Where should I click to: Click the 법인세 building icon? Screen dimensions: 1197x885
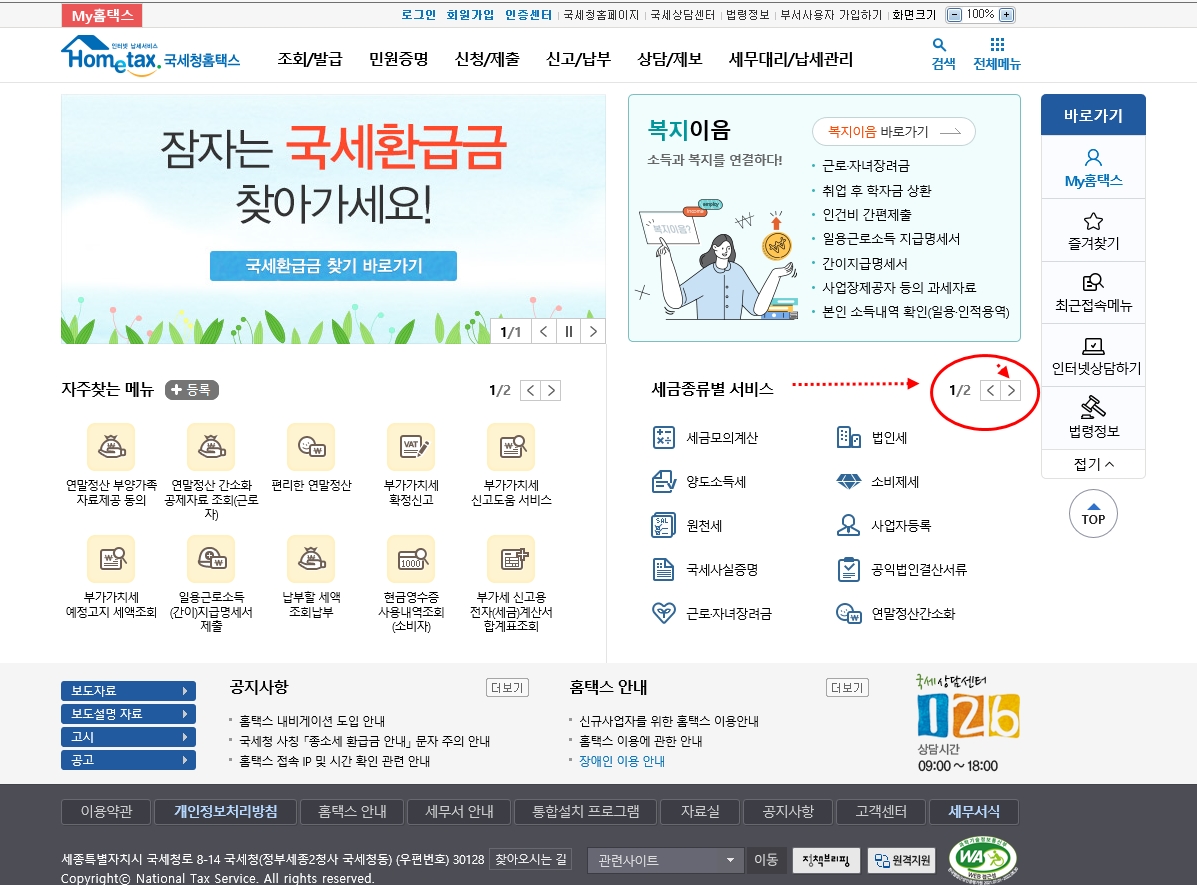(x=849, y=438)
